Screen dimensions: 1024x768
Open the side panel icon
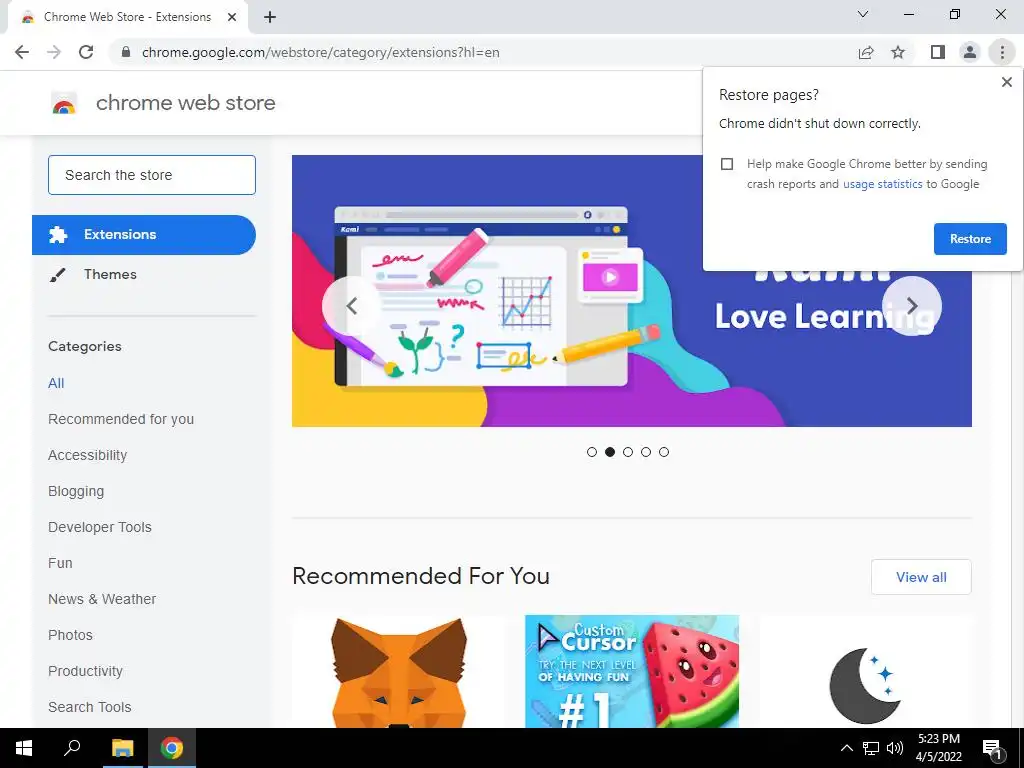[938, 52]
